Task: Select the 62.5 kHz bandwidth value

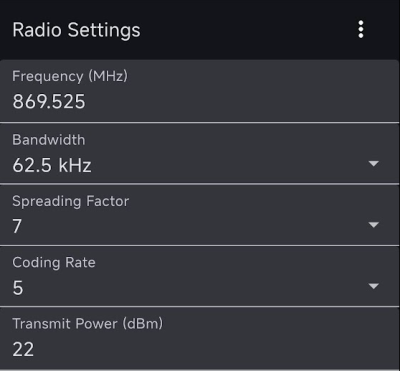Action: (52, 165)
